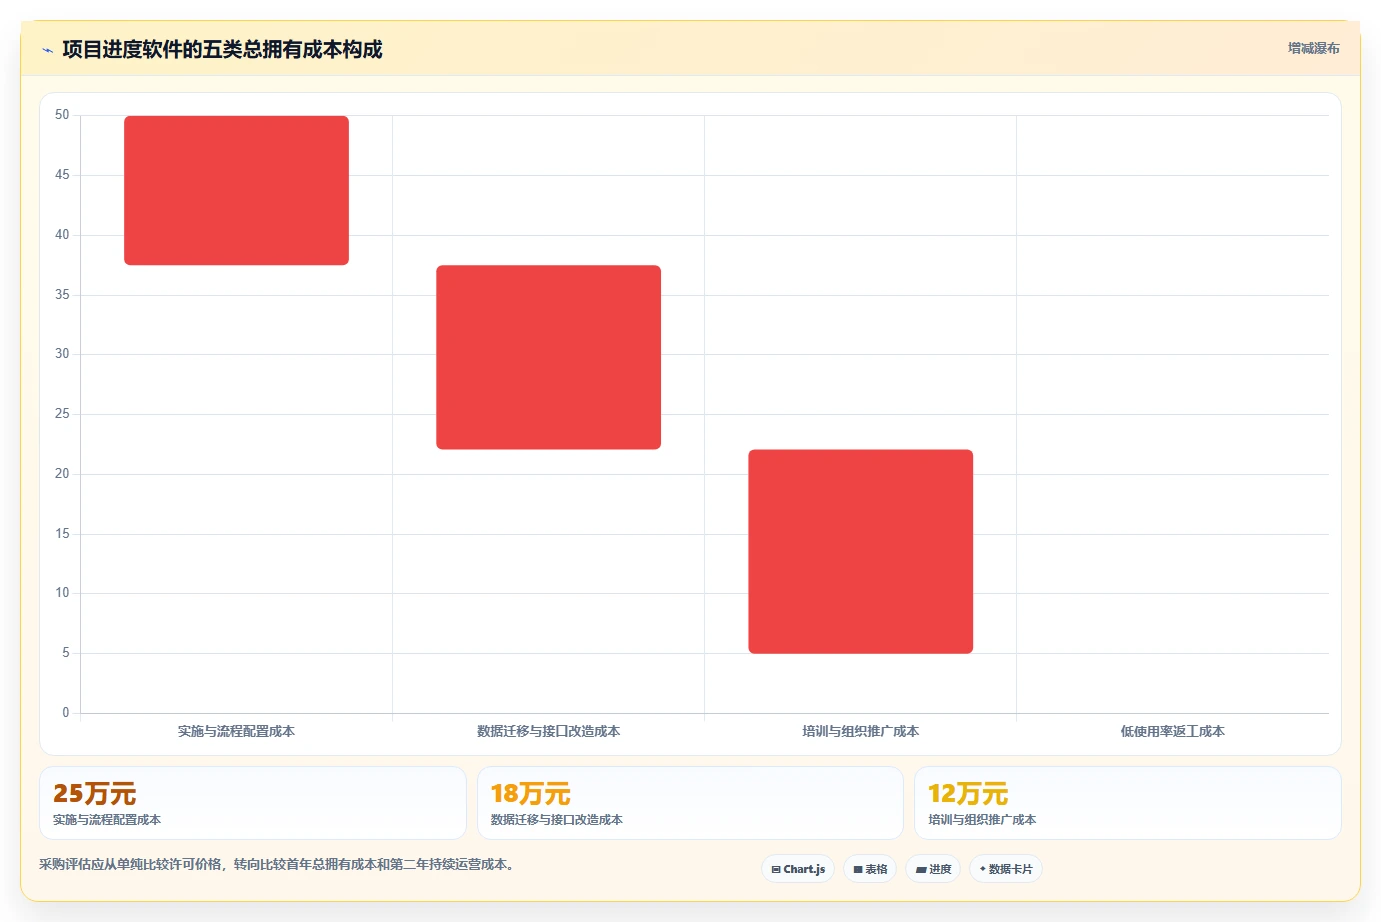Open the 18万元 data card
This screenshot has height=922, width=1381.
click(690, 803)
